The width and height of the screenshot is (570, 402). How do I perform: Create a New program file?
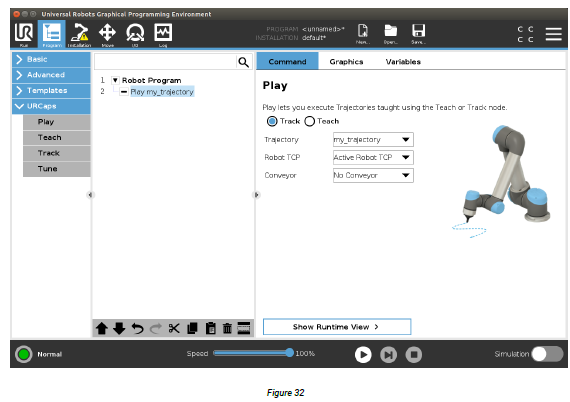(363, 34)
